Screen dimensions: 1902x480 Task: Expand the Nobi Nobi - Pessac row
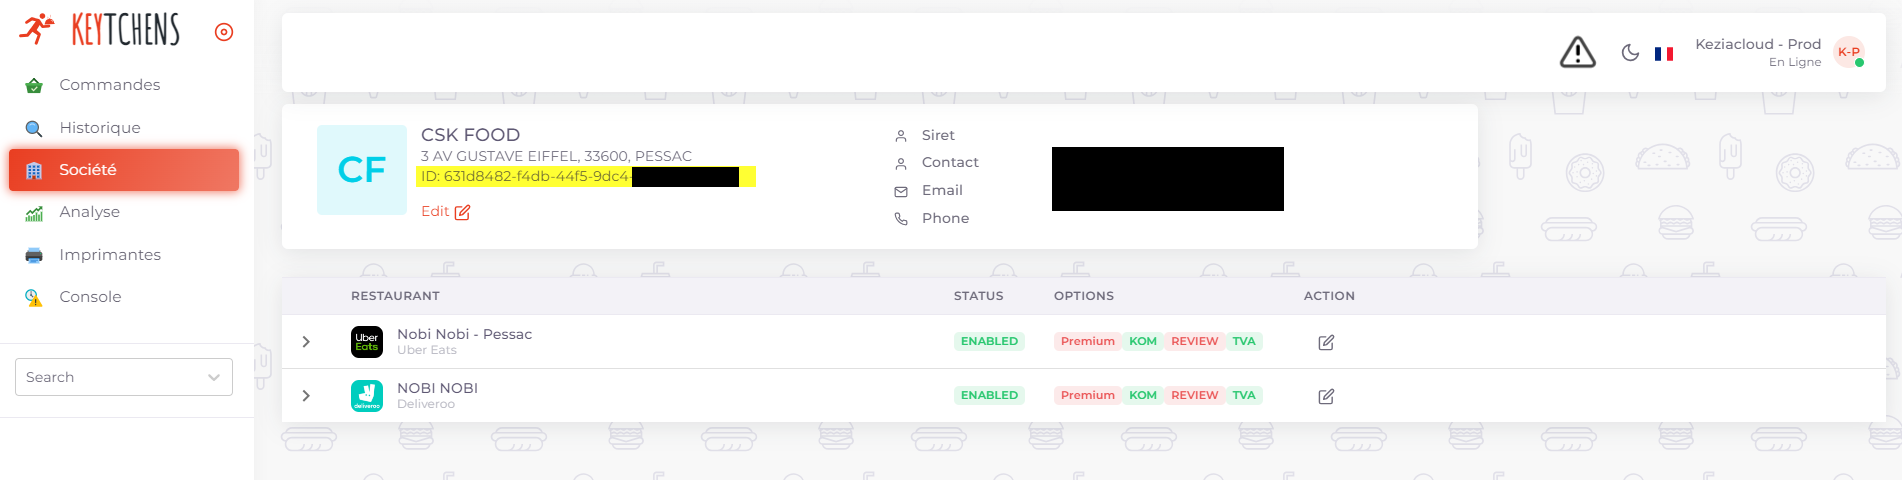pyautogui.click(x=306, y=342)
